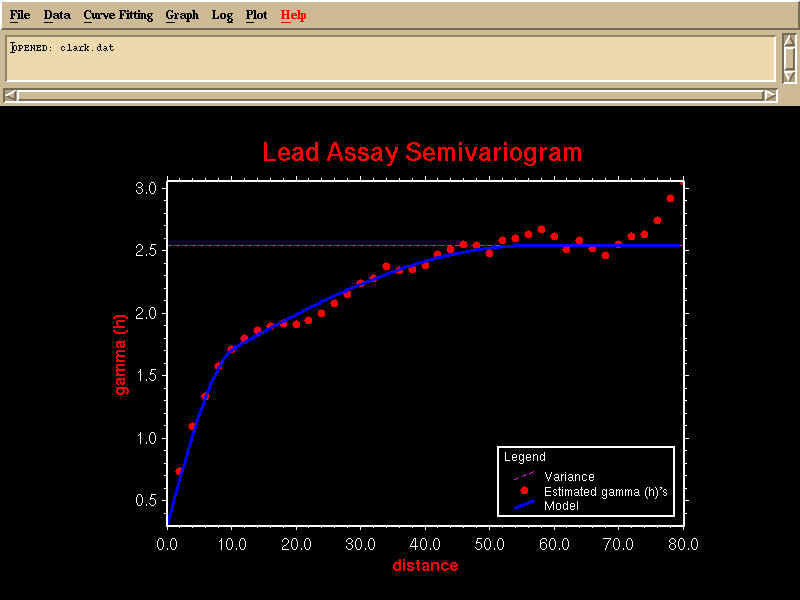Click the '60.0' x-axis tick label
Screen dimensions: 800x600
pyautogui.click(x=555, y=544)
